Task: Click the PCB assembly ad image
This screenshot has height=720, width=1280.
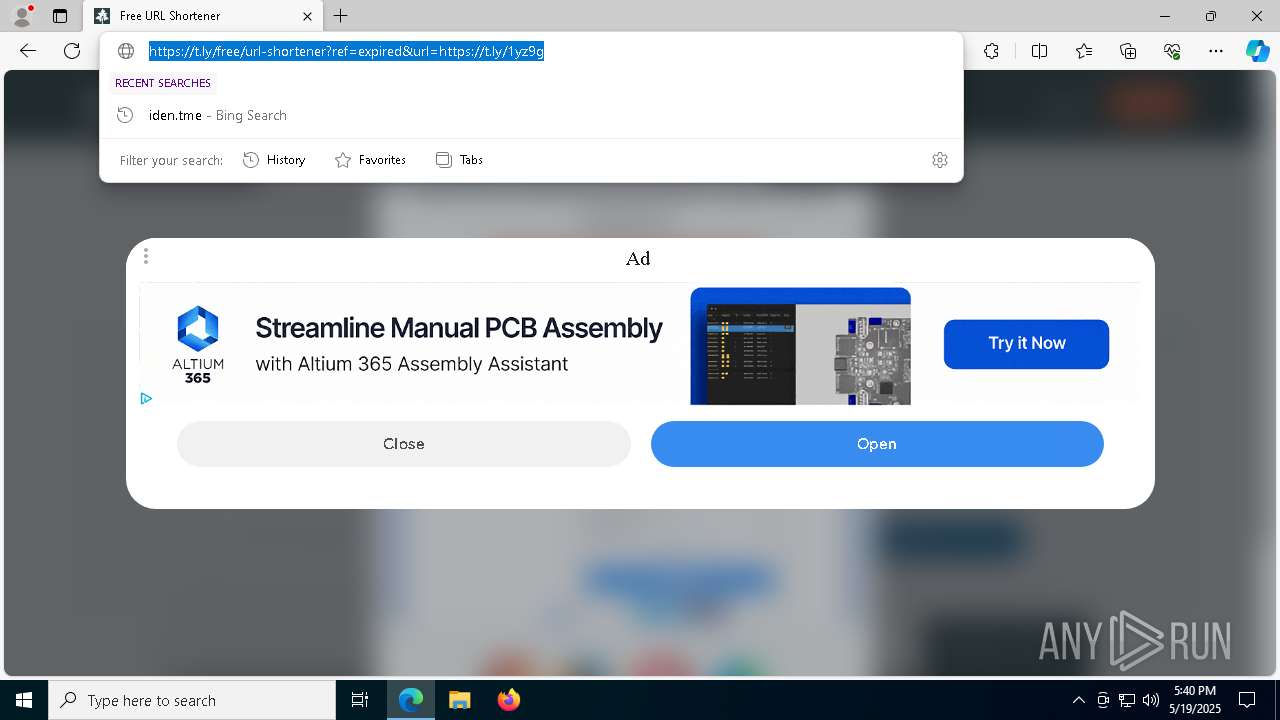Action: 800,346
